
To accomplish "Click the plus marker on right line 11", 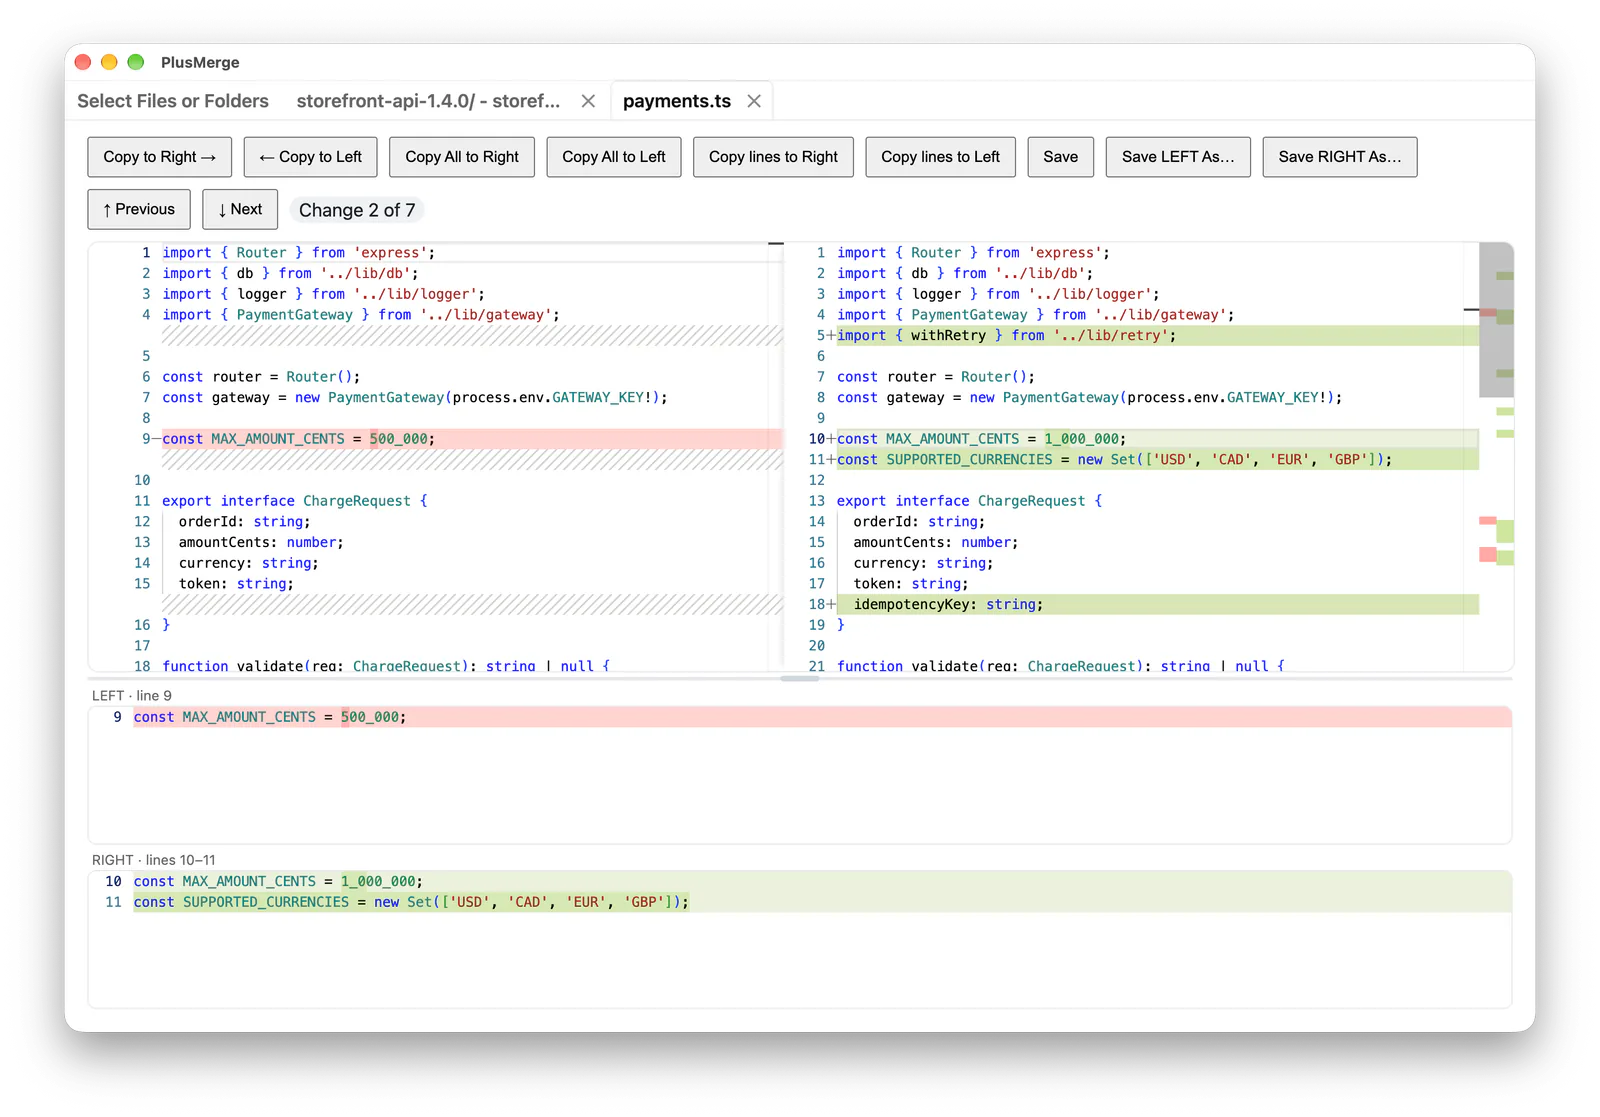I will click(x=831, y=460).
